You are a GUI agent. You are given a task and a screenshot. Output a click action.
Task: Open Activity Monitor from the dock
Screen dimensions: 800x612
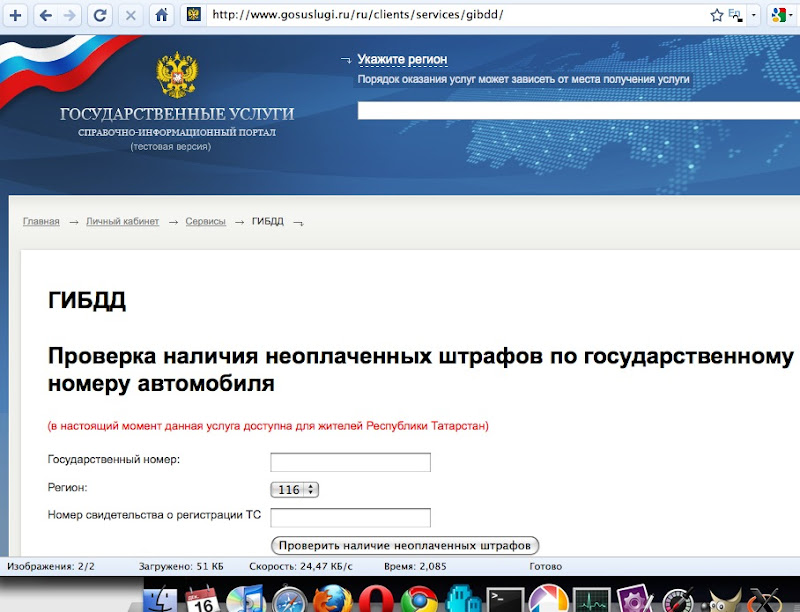coord(592,600)
